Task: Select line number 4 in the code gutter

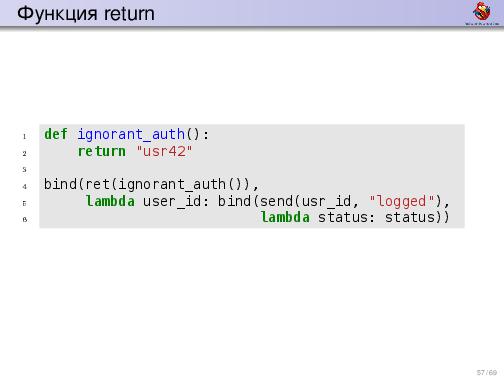Action: (x=24, y=187)
